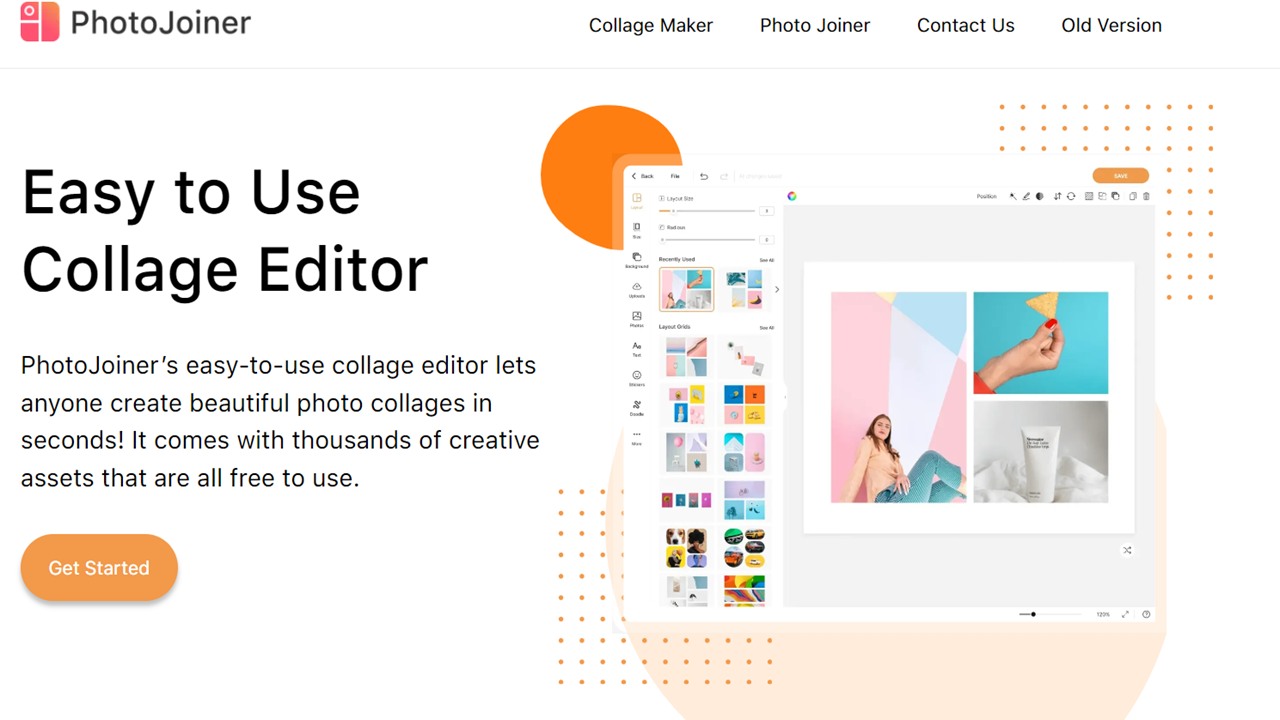The image size is (1280, 720).
Task: Select the Size icon in editor sidebar
Action: tap(637, 227)
